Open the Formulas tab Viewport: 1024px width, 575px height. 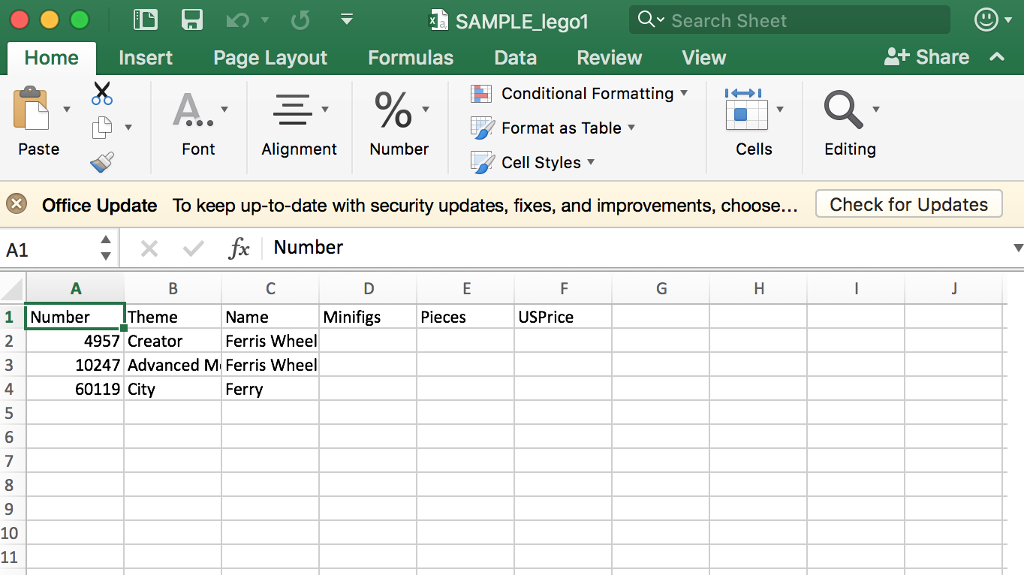click(x=411, y=58)
